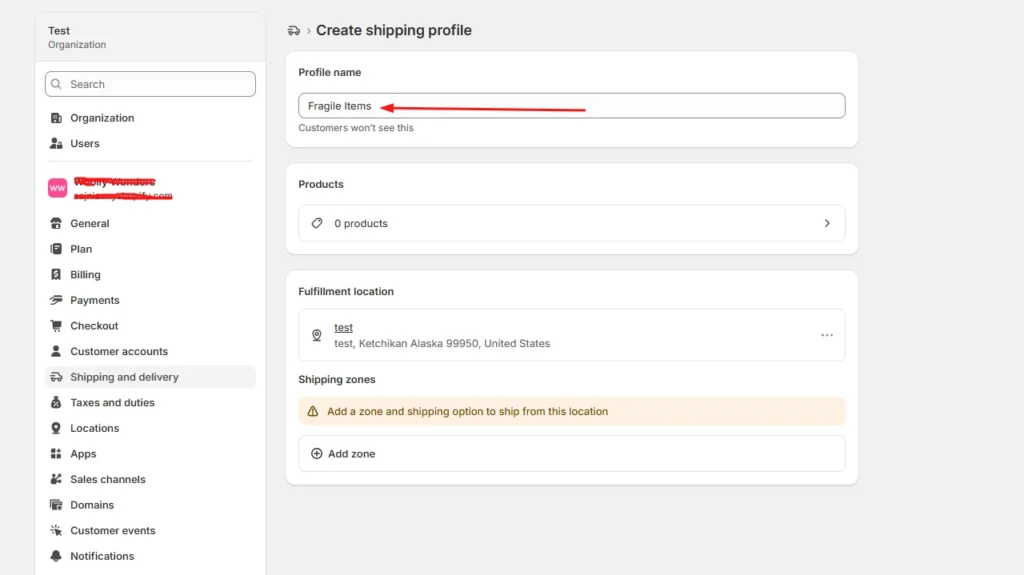
Task: Click the Apps grid icon
Action: (x=56, y=454)
